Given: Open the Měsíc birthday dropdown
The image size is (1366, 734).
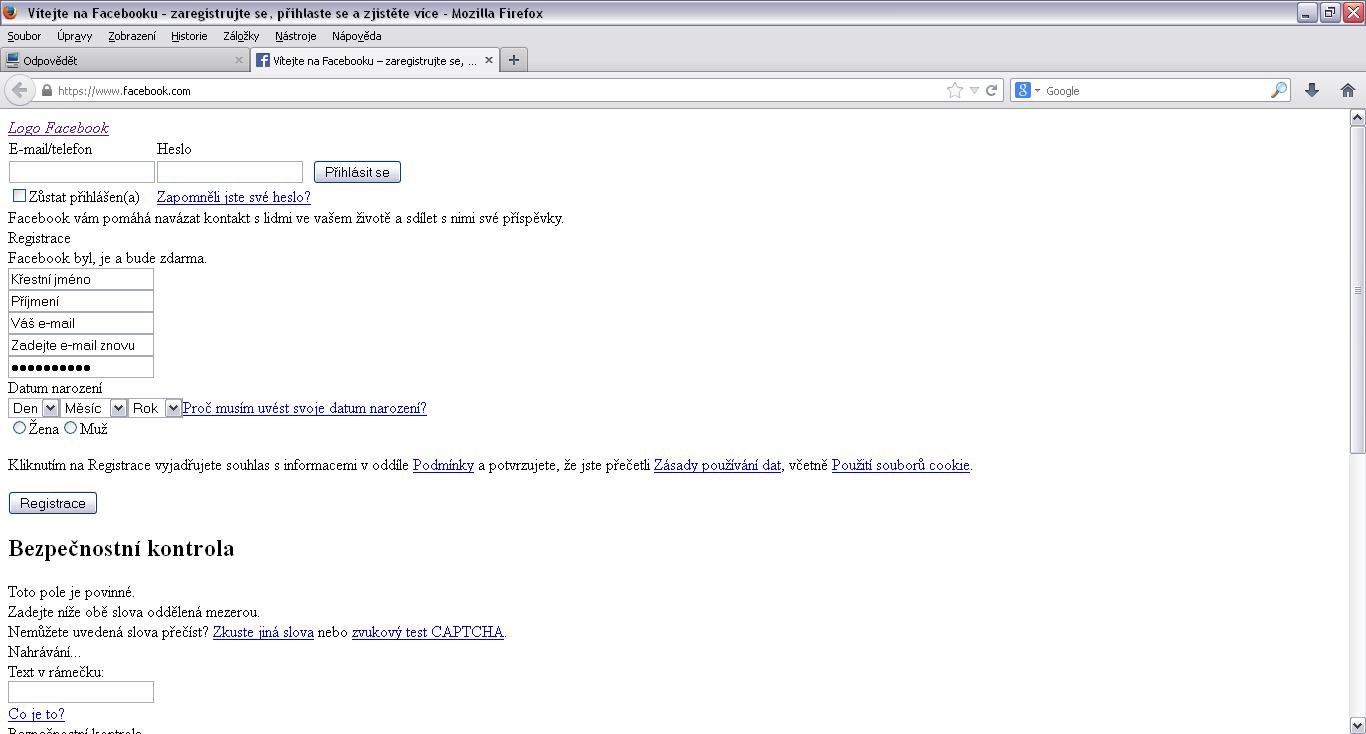Looking at the screenshot, I should point(93,408).
